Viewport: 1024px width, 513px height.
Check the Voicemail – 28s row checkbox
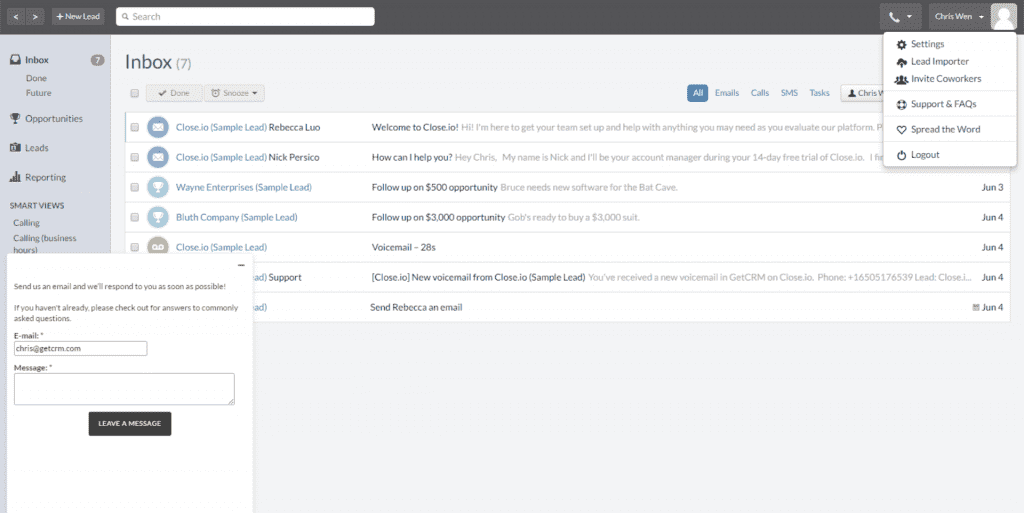point(135,247)
